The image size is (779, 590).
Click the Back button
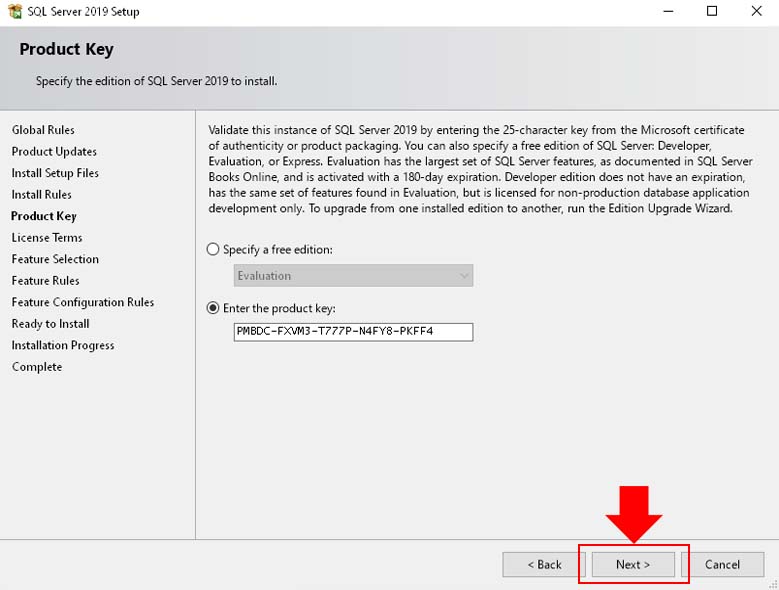coord(544,565)
